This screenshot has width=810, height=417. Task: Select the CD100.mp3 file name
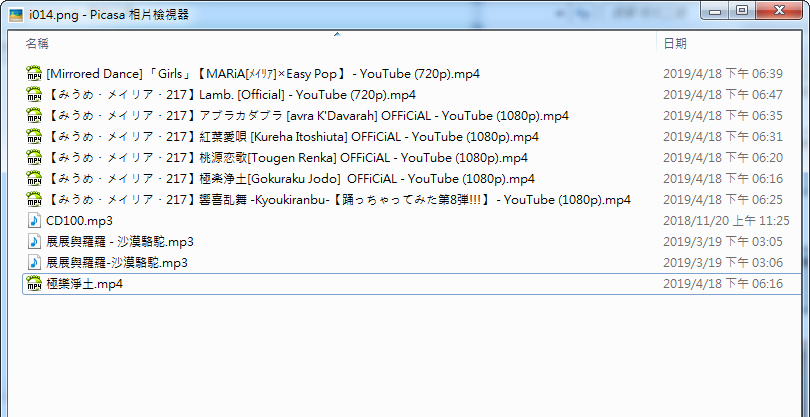click(x=80, y=221)
